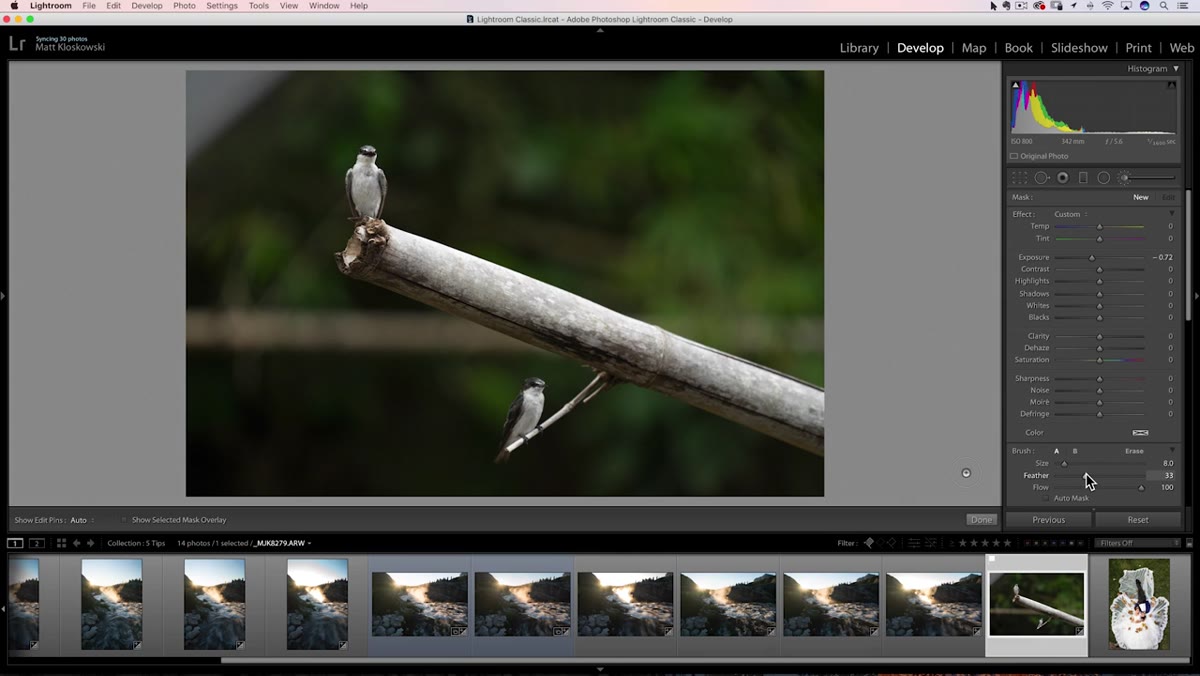Image resolution: width=1200 pixels, height=676 pixels.
Task: Switch to the Map module
Action: pos(974,48)
